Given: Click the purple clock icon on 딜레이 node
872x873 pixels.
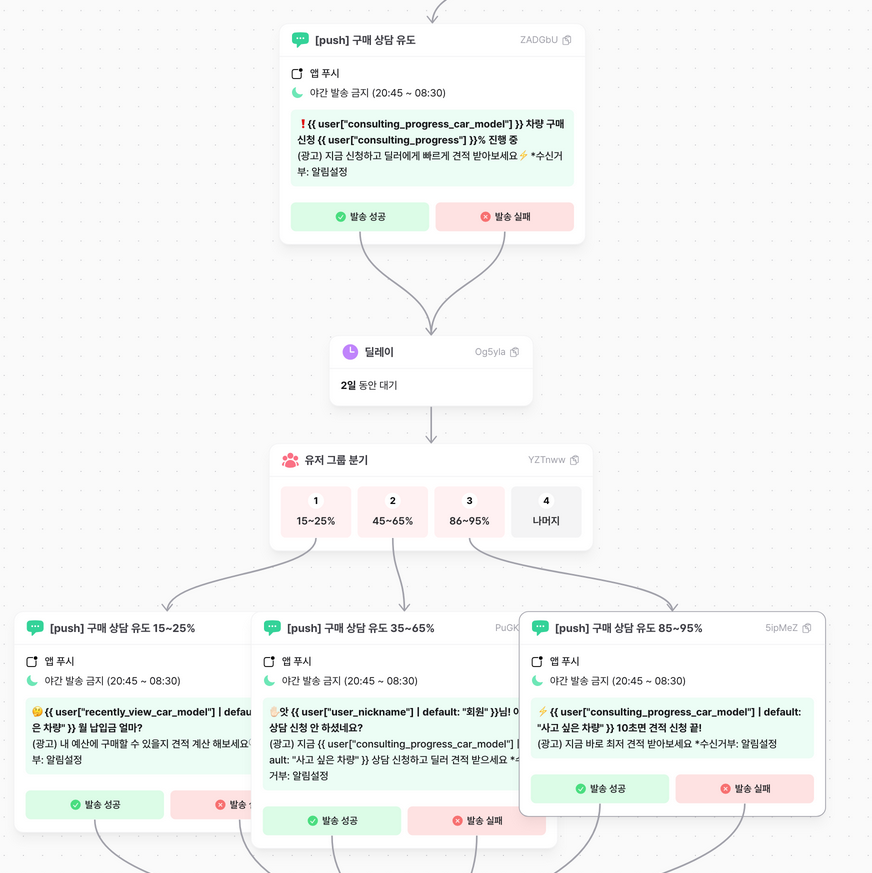Looking at the screenshot, I should pos(350,352).
